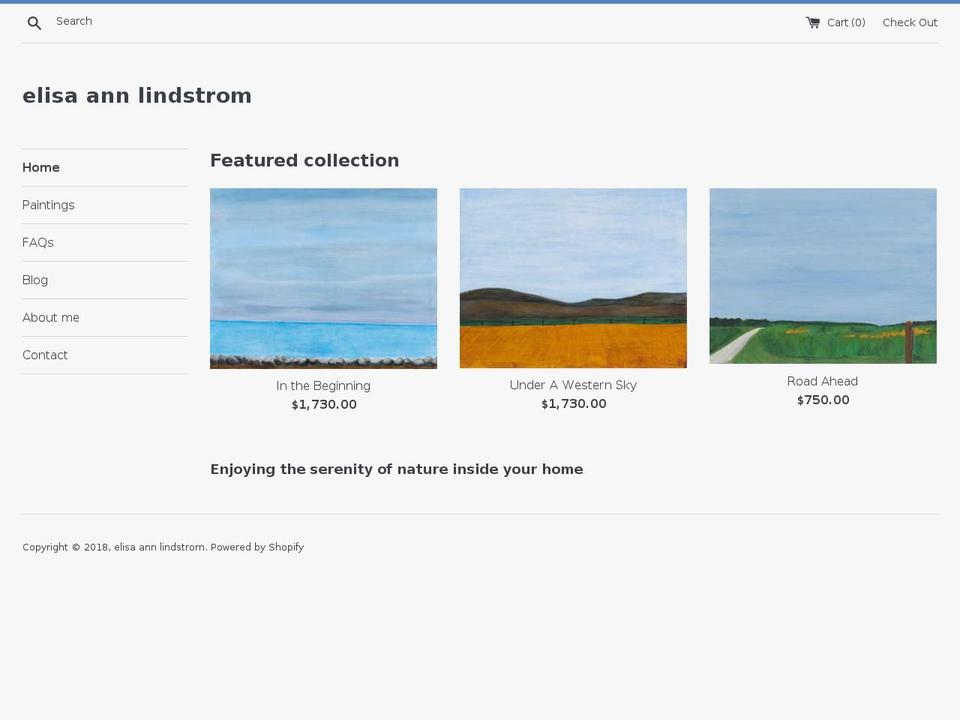Open the Contact menu item
Viewport: 960px width, 720px height.
click(45, 355)
